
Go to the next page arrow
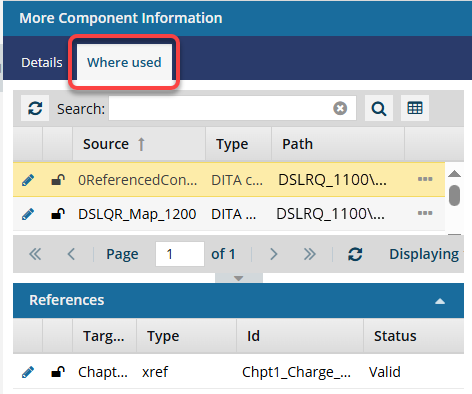(273, 254)
